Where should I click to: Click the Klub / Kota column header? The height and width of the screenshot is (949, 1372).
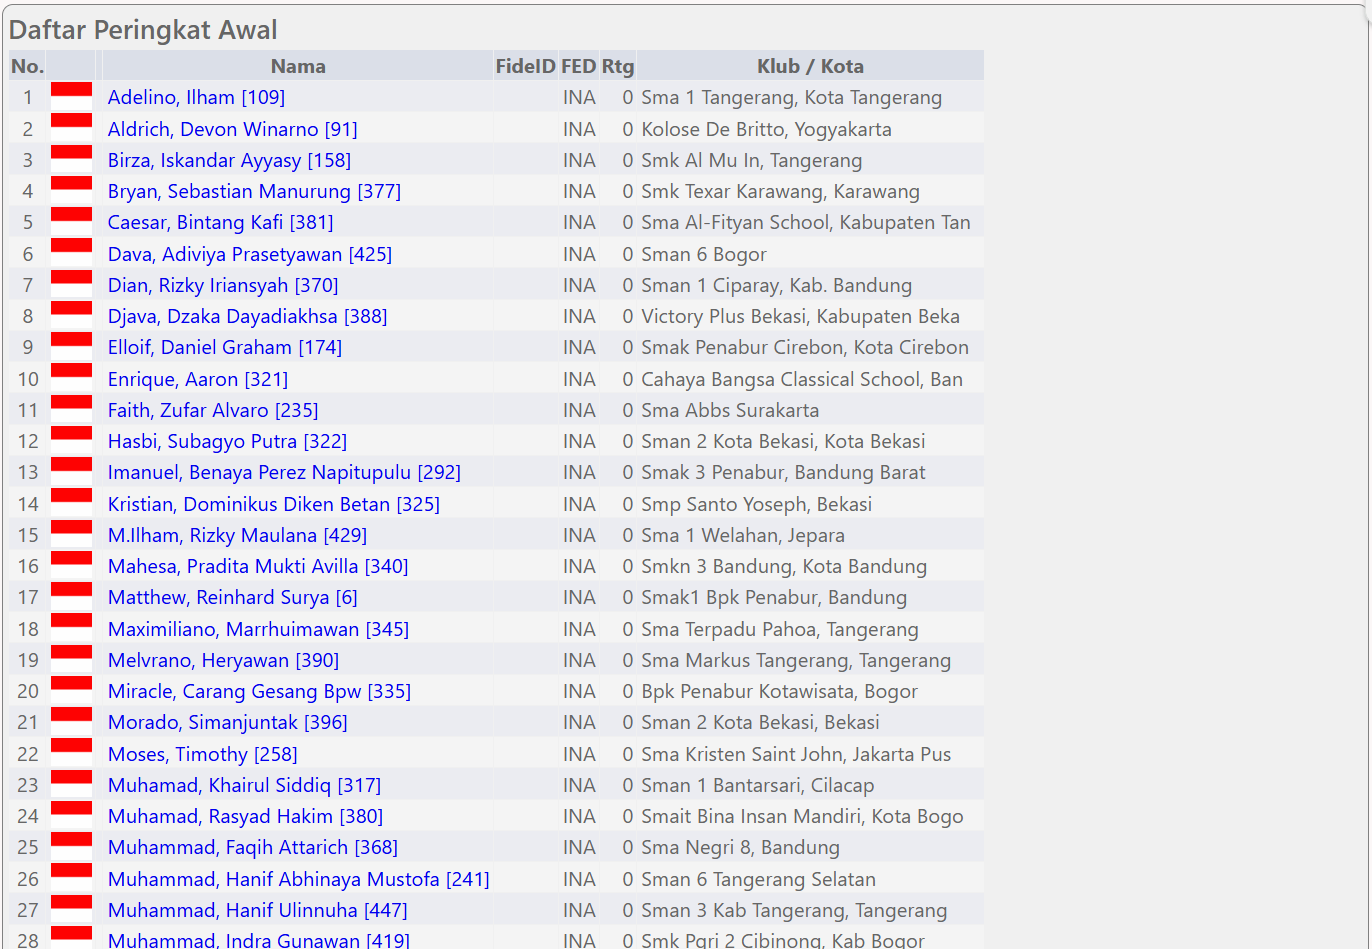(810, 66)
